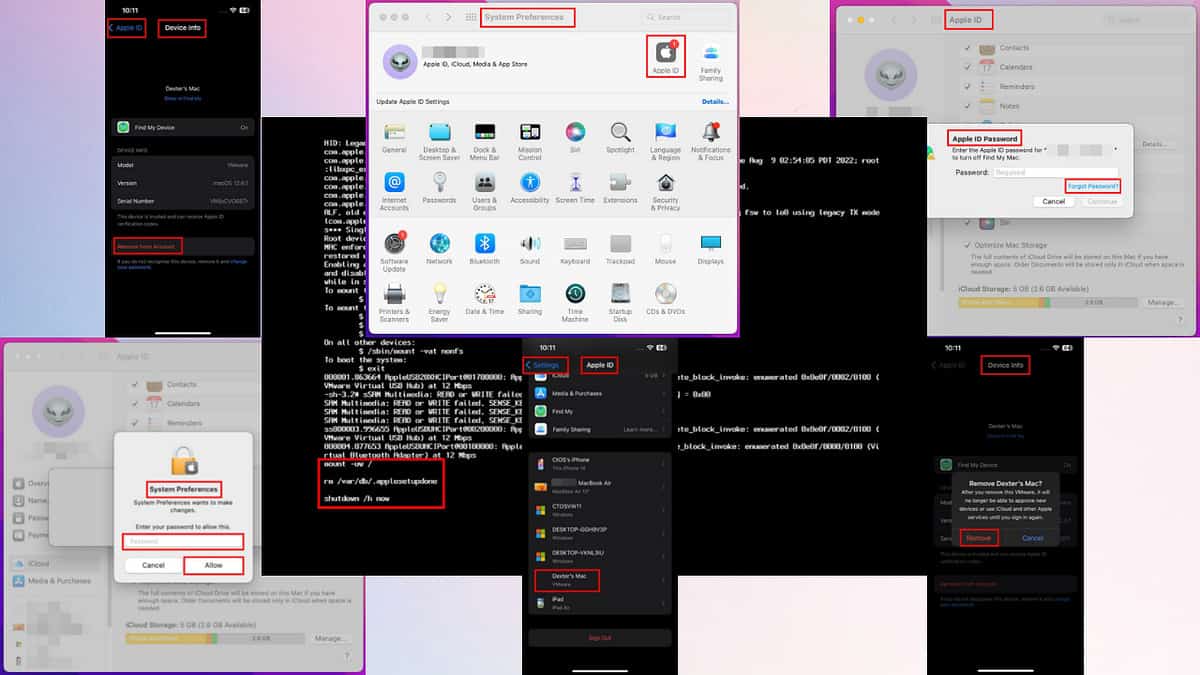The image size is (1200, 675).
Task: Open the Spotlight preferences icon
Action: [x=620, y=139]
